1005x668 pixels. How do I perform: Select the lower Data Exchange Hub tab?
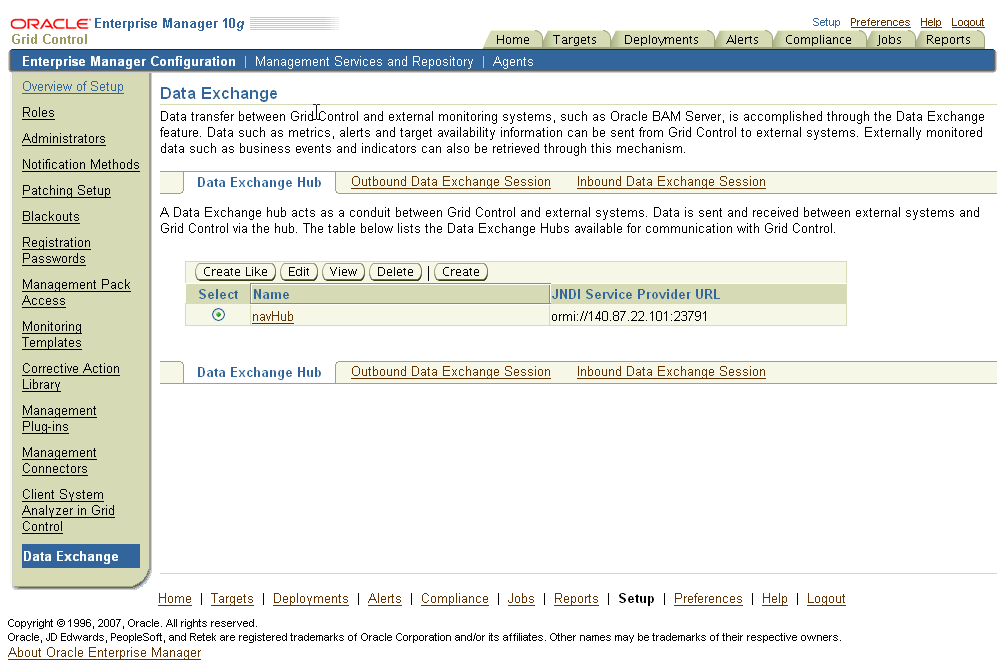pyautogui.click(x=259, y=372)
